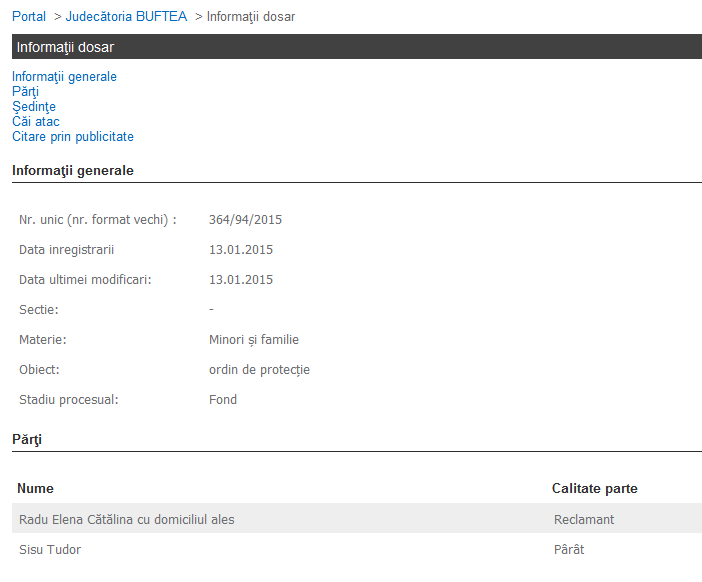The image size is (702, 582).
Task: Click the Informații generale navigation link
Action: coord(64,77)
